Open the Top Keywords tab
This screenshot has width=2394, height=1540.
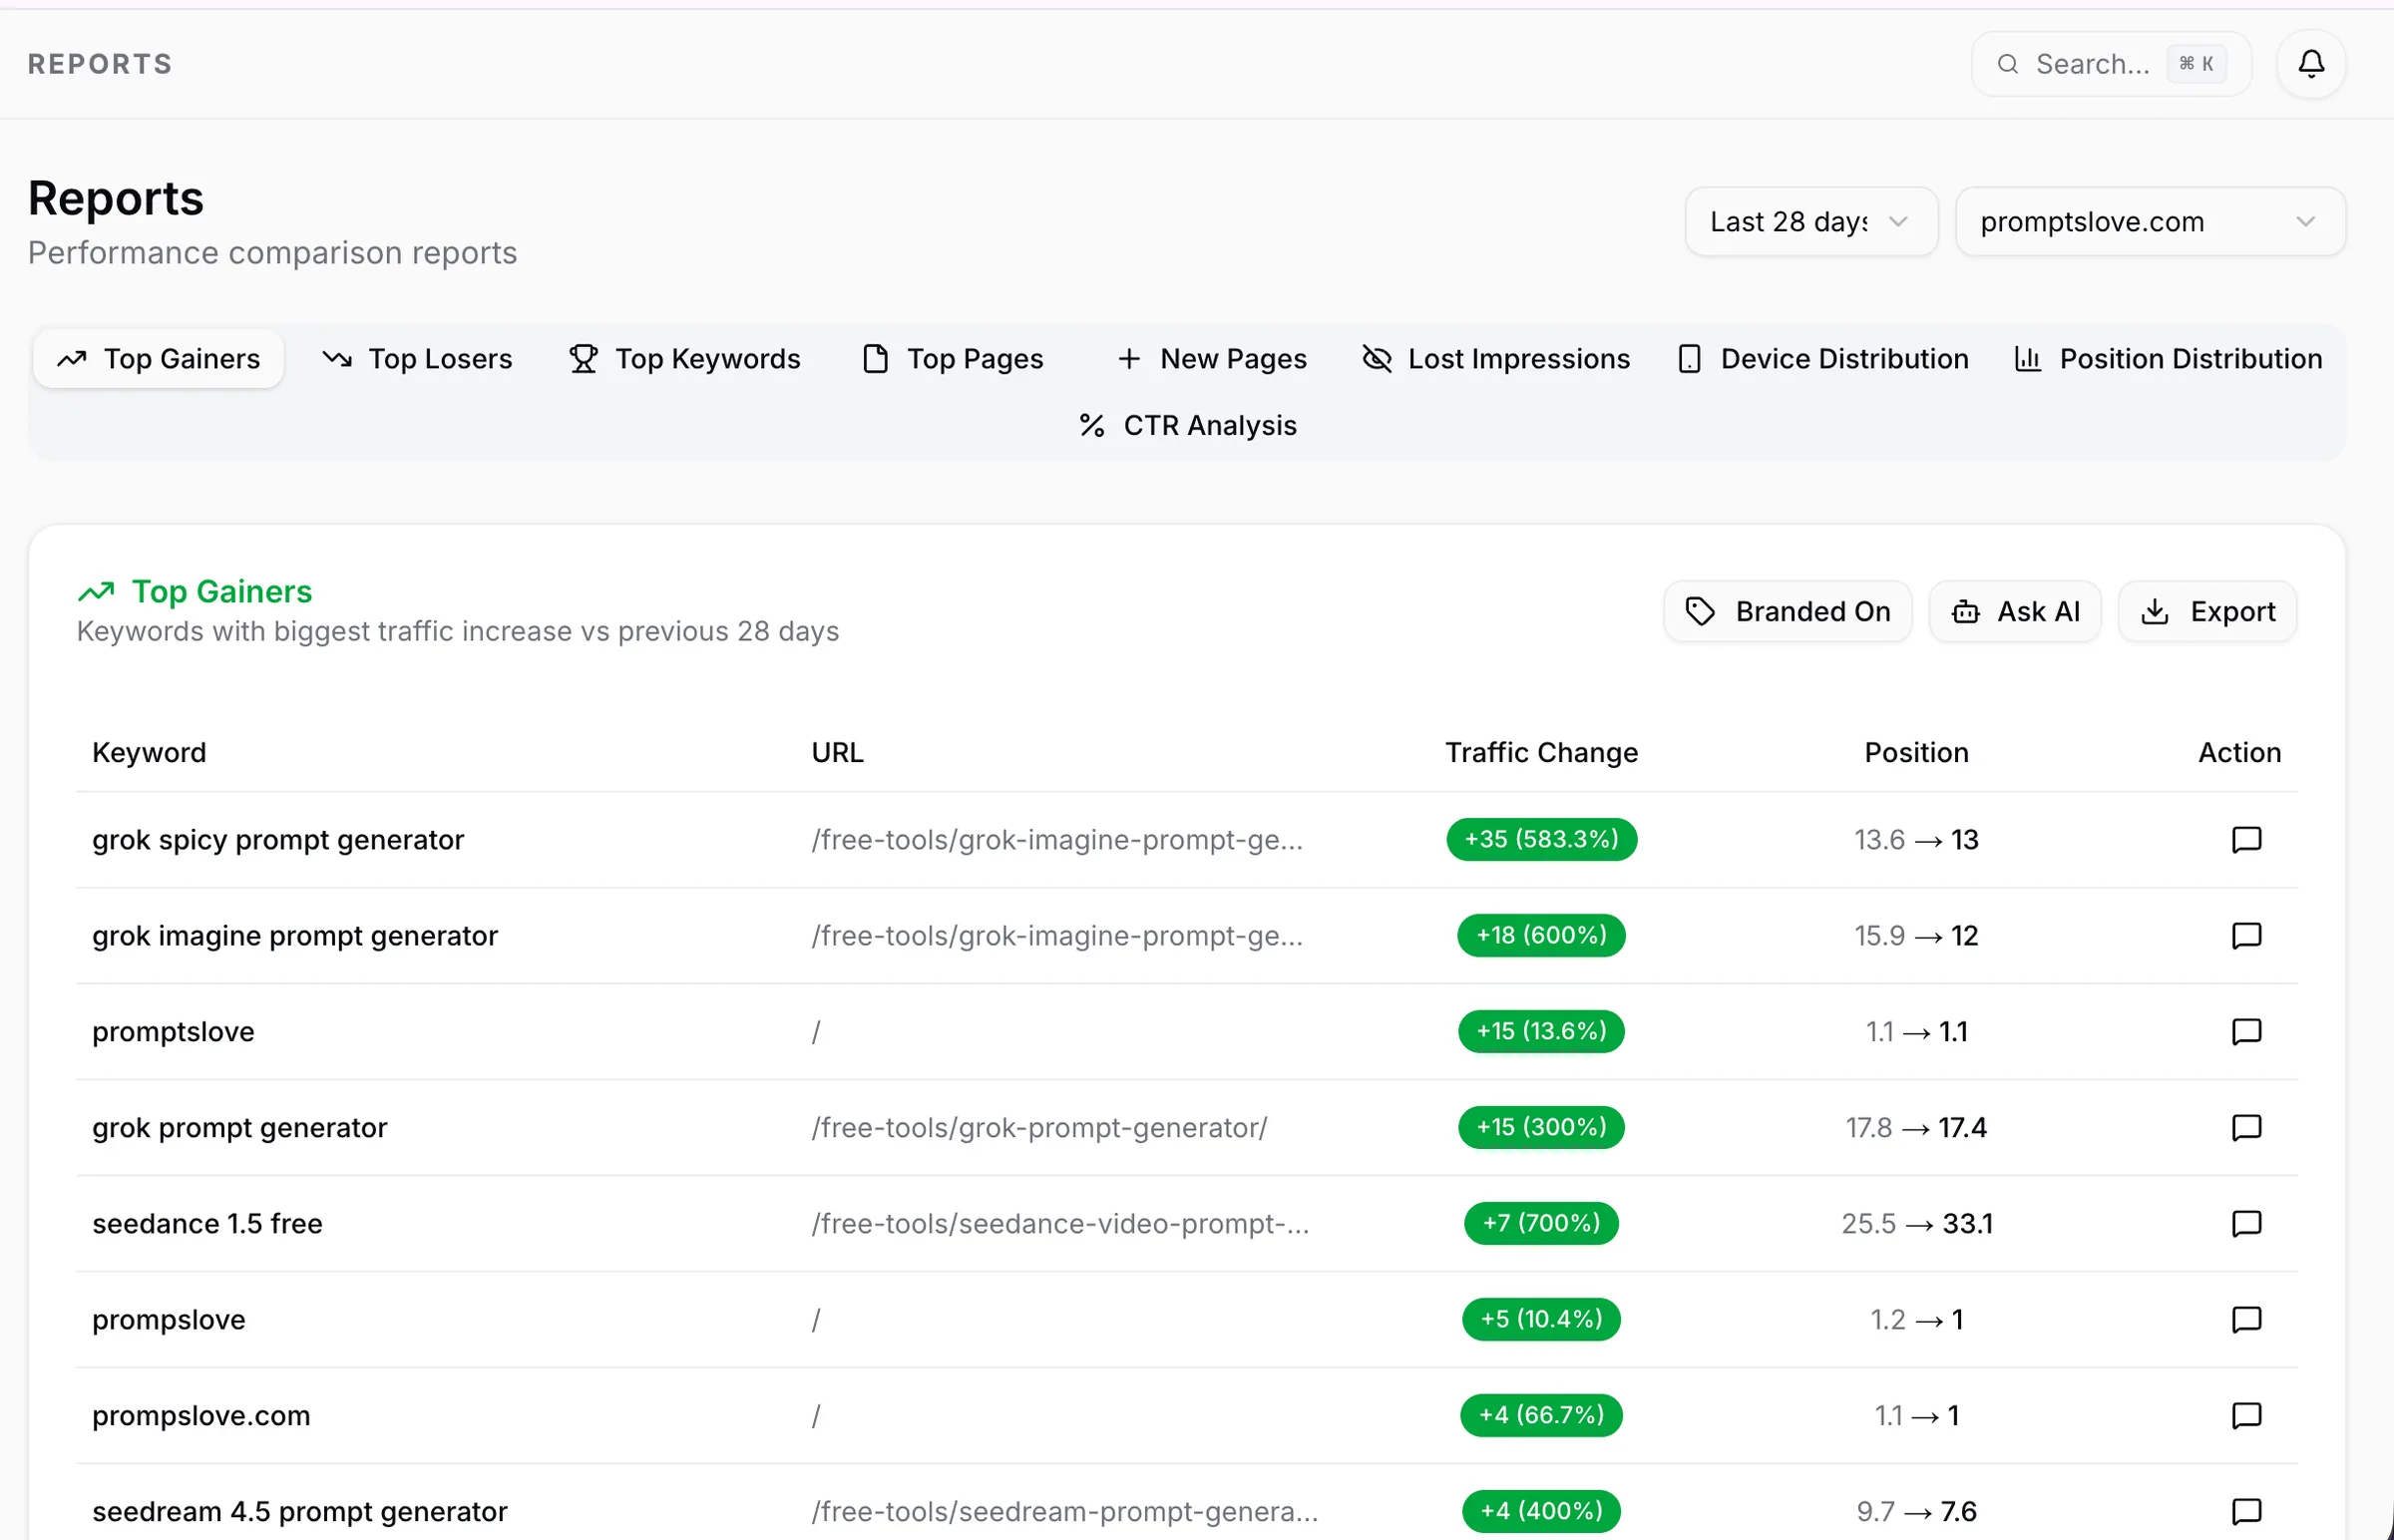coord(685,358)
